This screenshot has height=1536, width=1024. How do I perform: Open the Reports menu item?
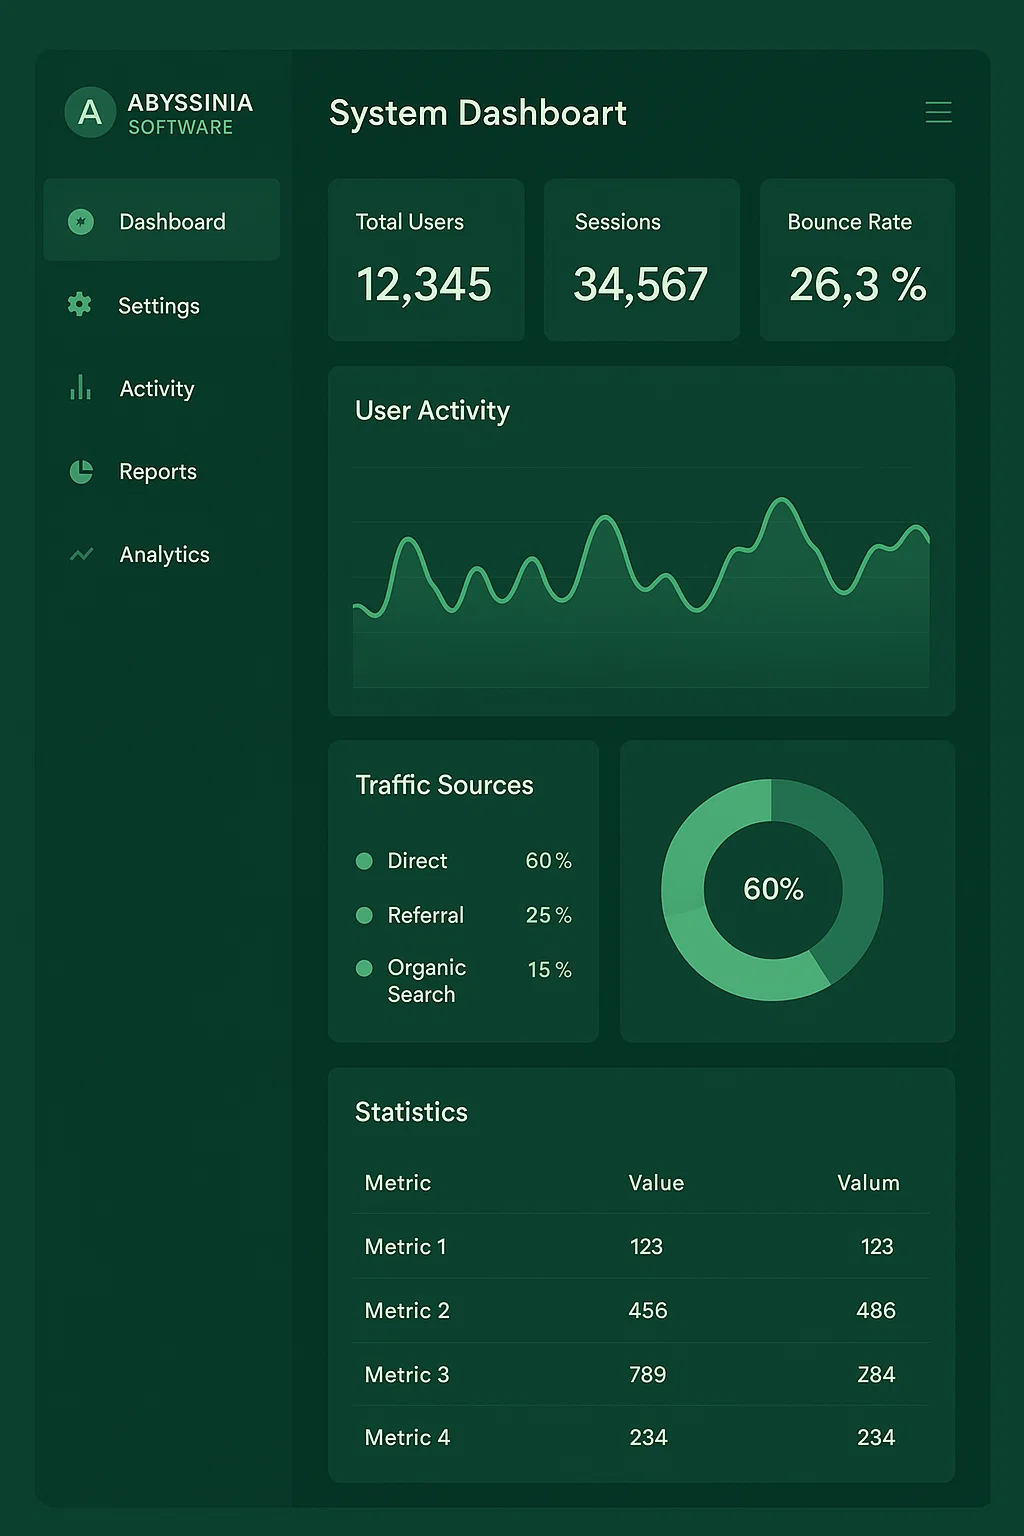coord(157,472)
